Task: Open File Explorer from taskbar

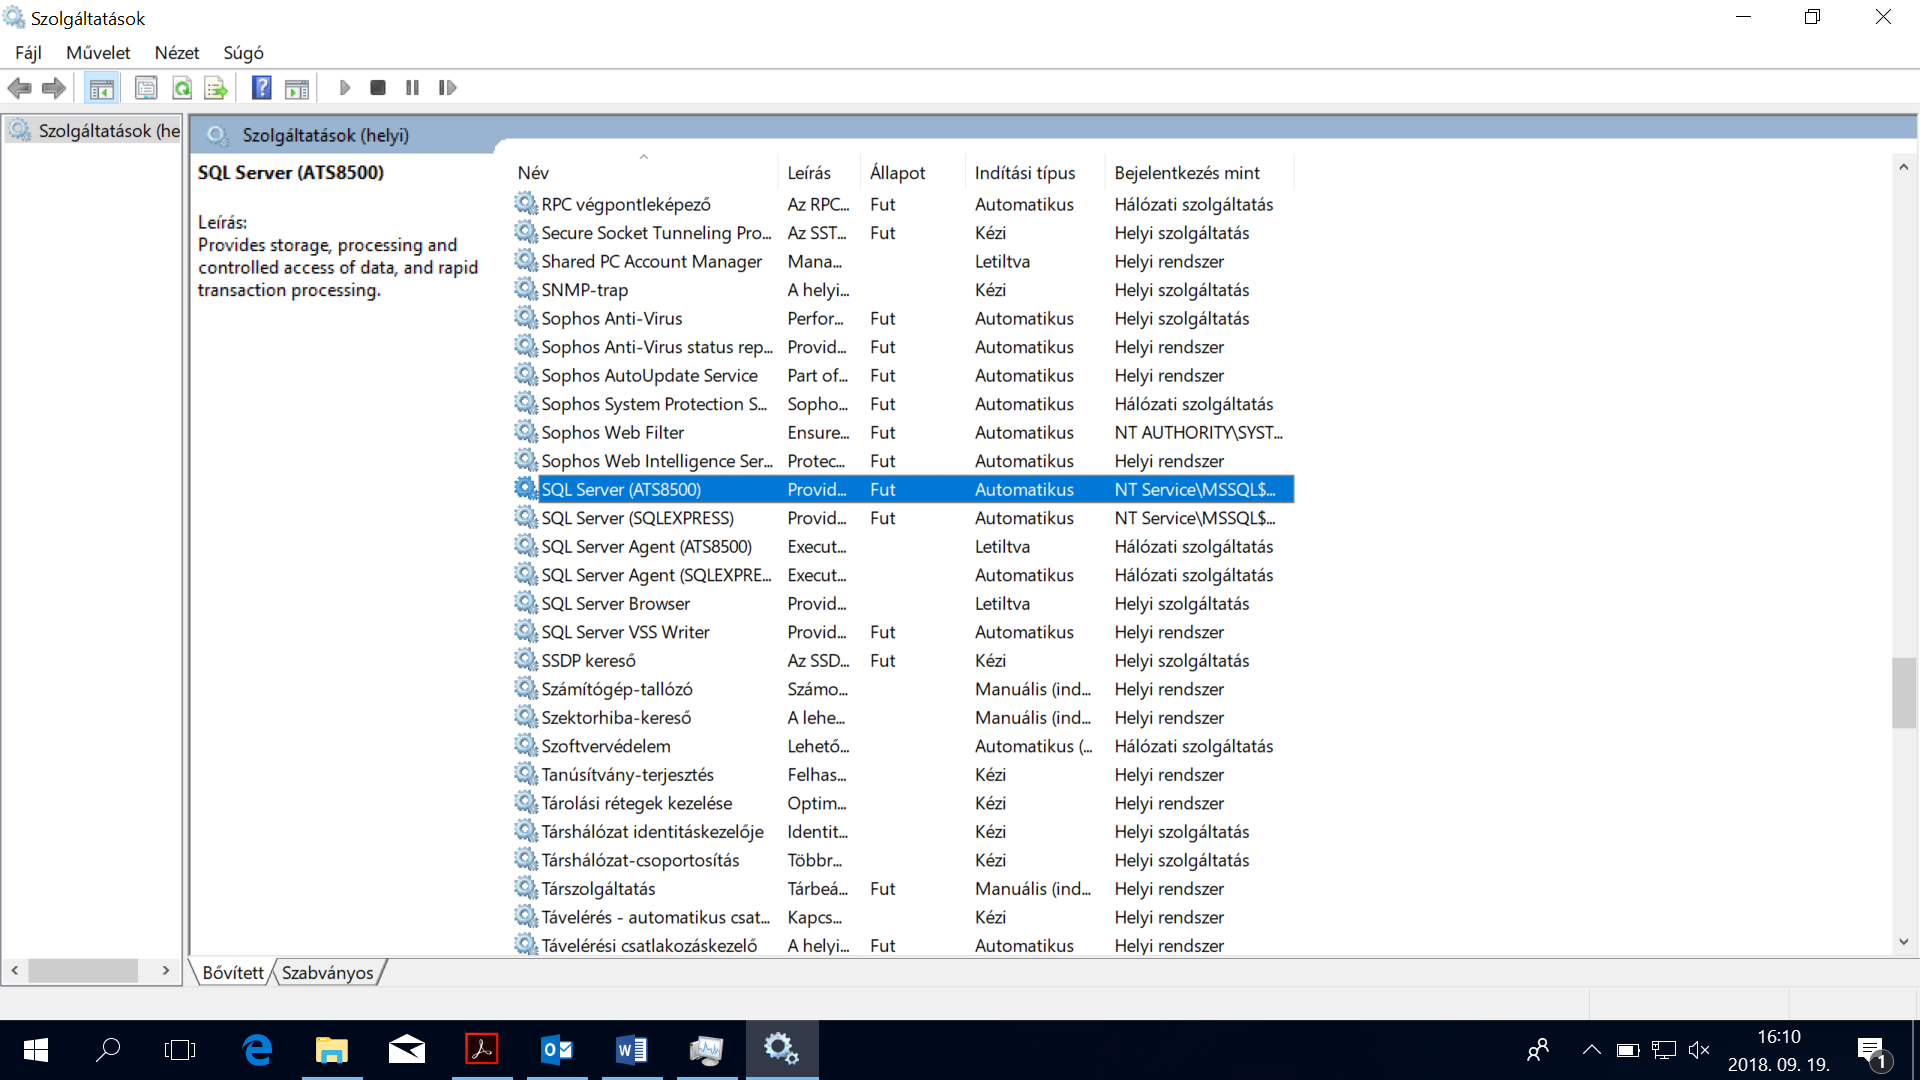Action: pos(332,1050)
